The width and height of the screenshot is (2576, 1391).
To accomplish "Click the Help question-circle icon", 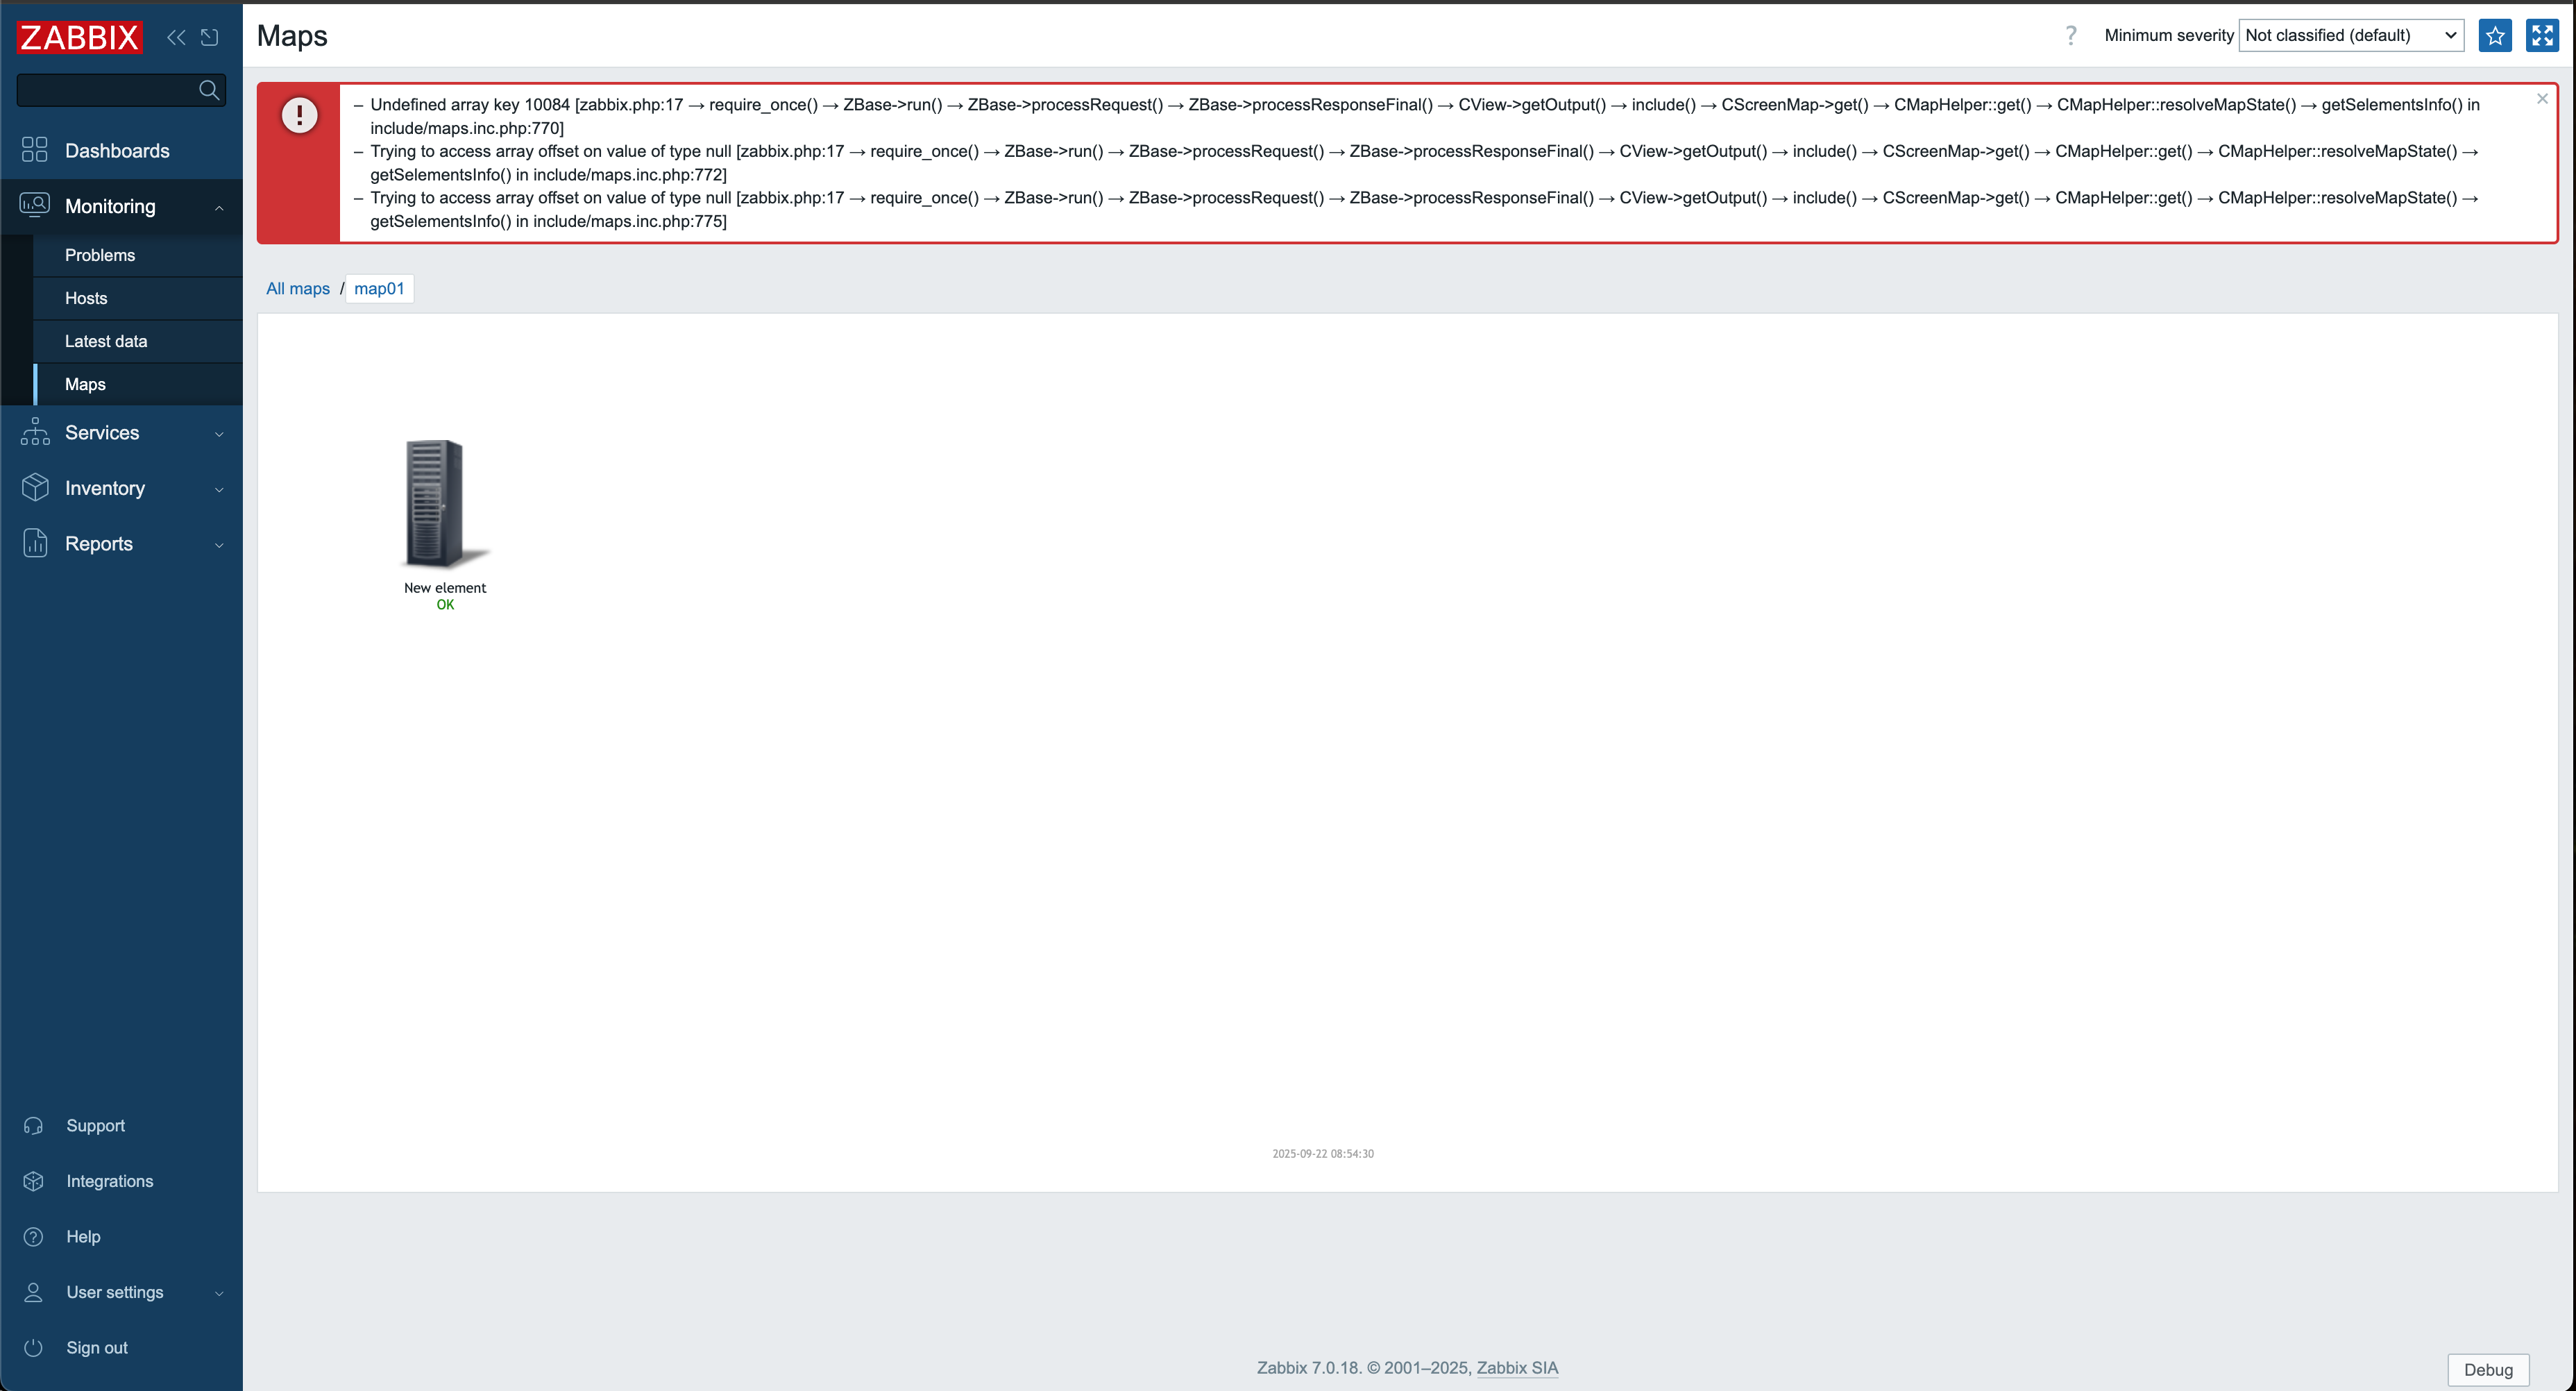I will pos(33,1237).
